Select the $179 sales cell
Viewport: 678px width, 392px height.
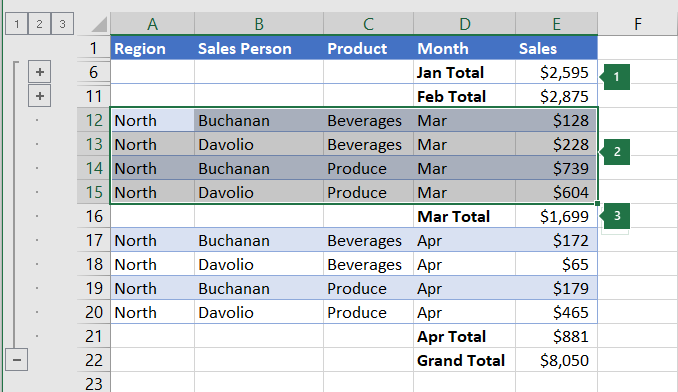tap(556, 288)
